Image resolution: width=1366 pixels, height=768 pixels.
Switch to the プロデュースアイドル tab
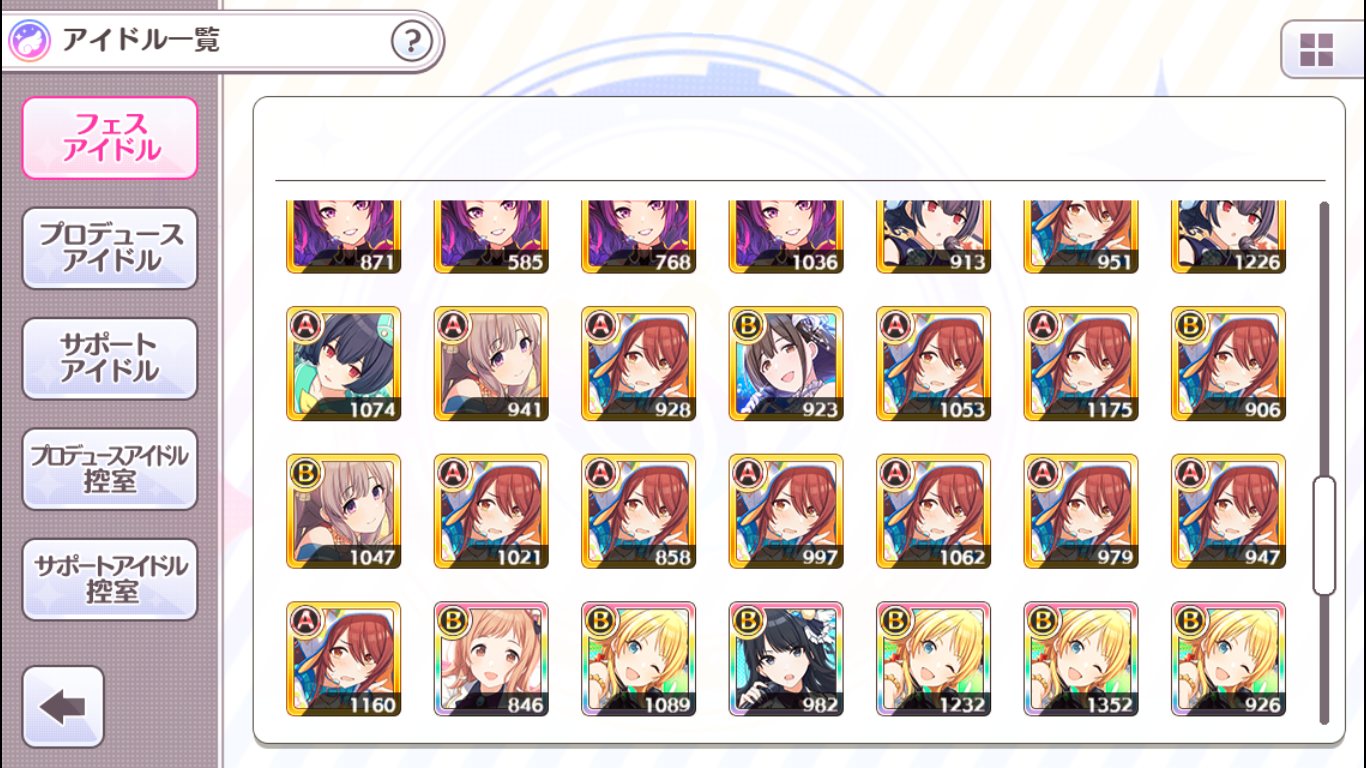[110, 248]
